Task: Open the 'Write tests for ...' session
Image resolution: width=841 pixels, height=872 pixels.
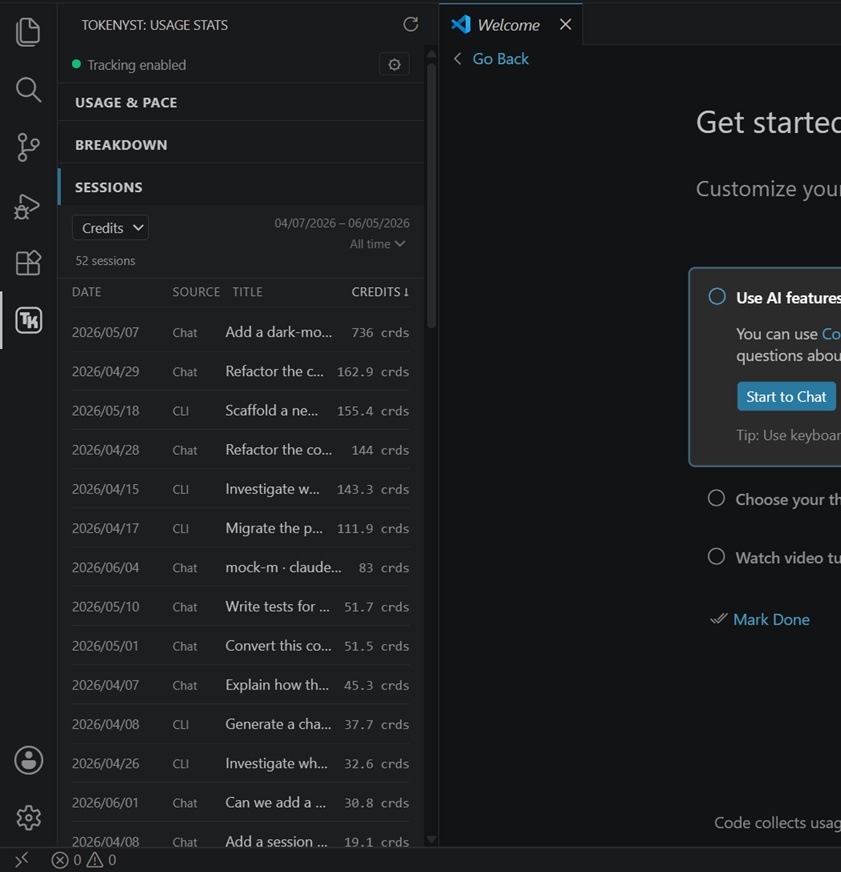Action: click(240, 607)
